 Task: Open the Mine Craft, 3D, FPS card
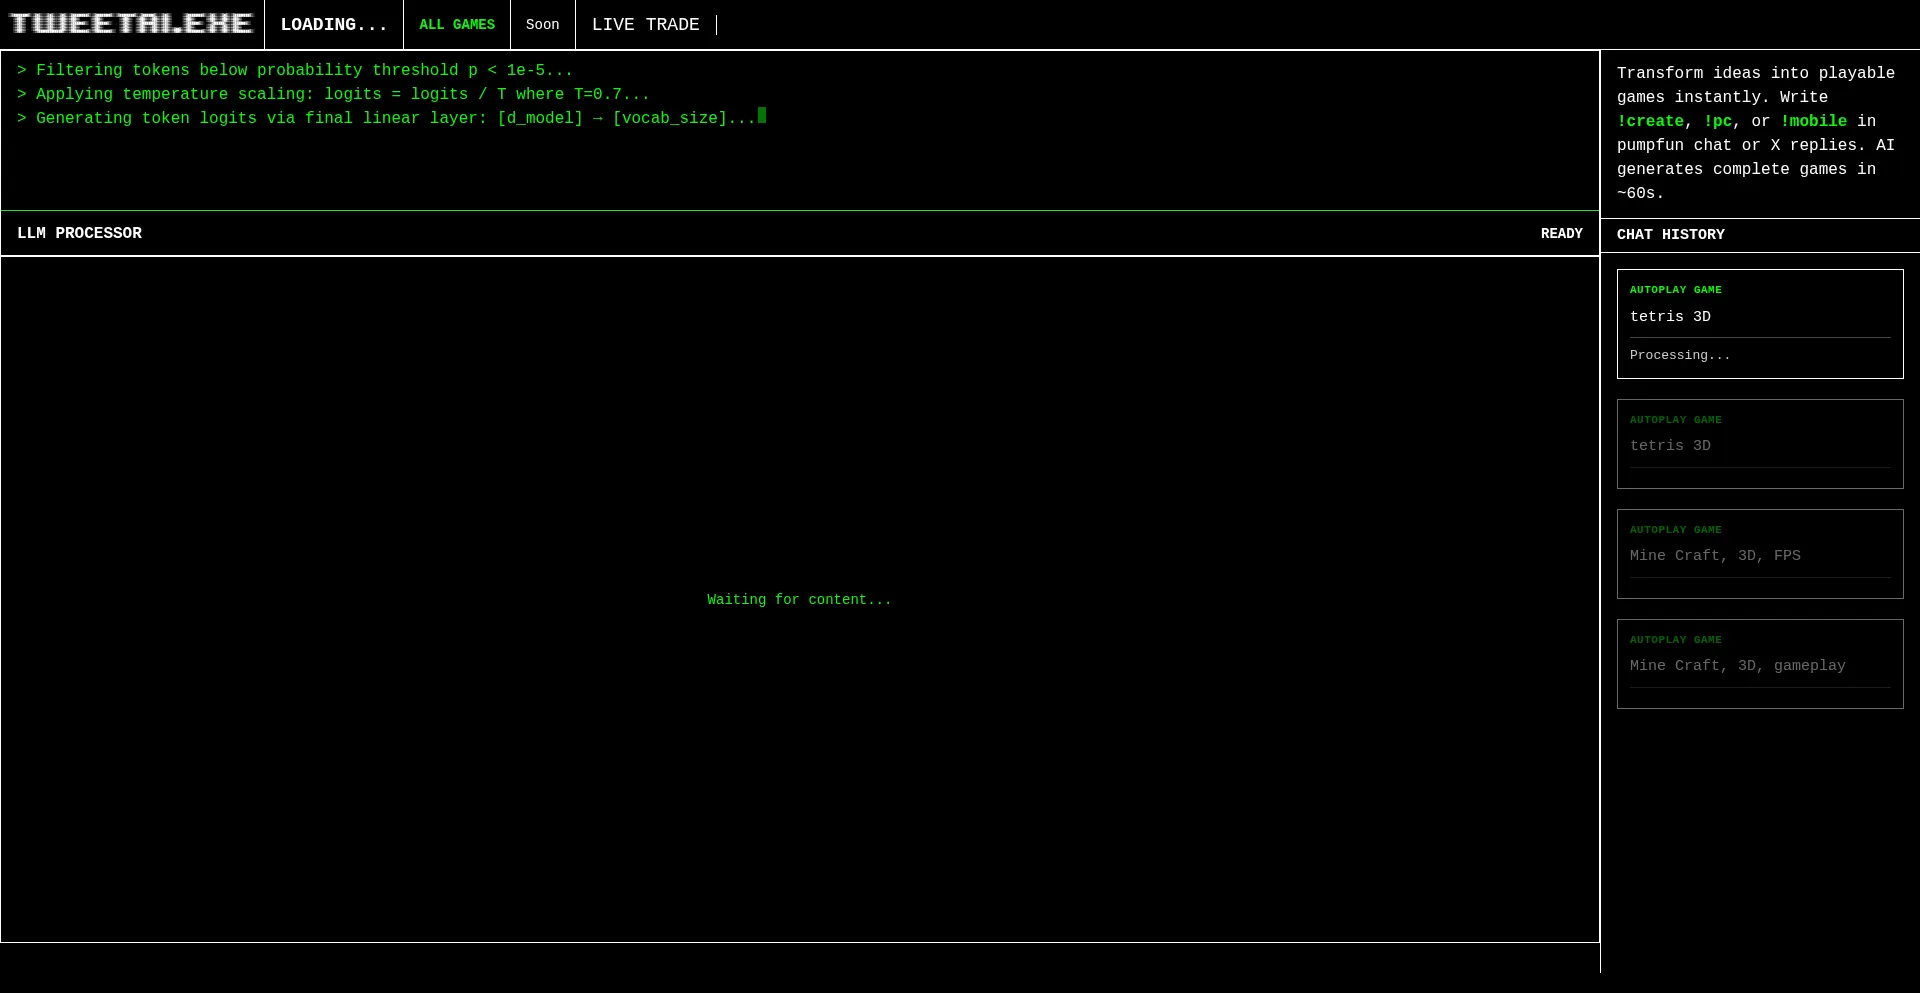1759,555
